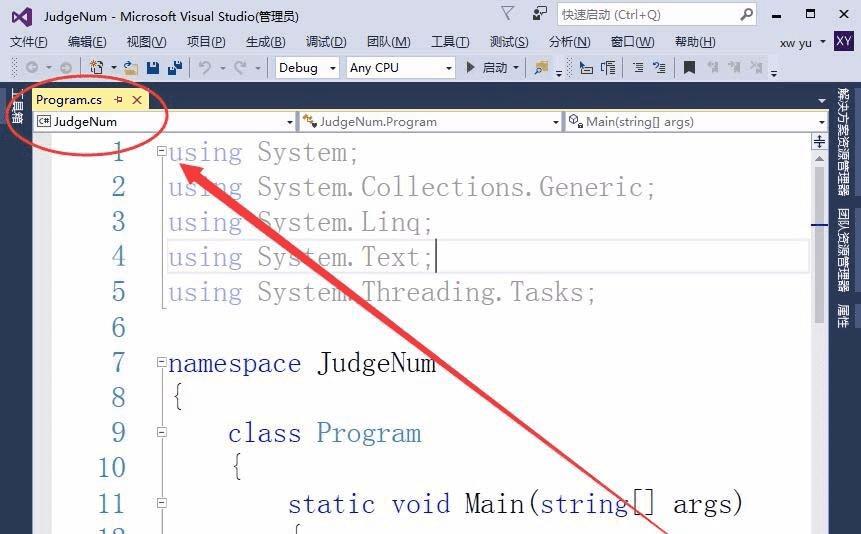
Task: Open the 工具箱 toolbox side tab
Action: 17,105
